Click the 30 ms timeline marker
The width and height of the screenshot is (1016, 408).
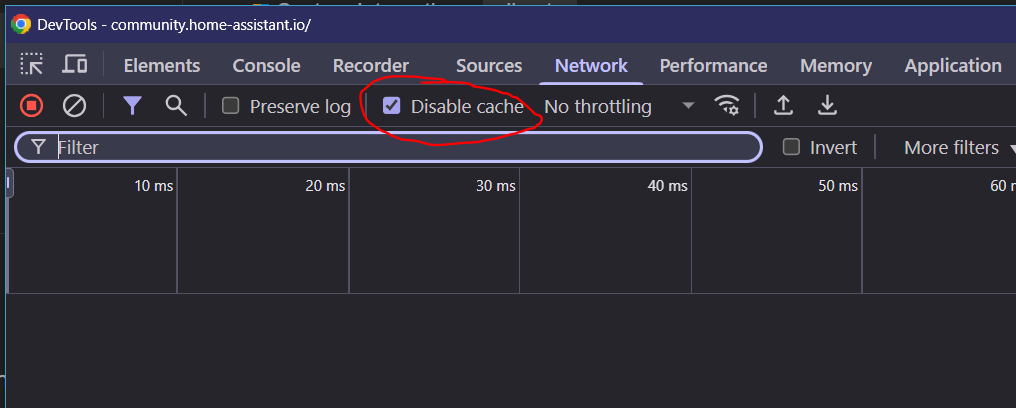496,186
